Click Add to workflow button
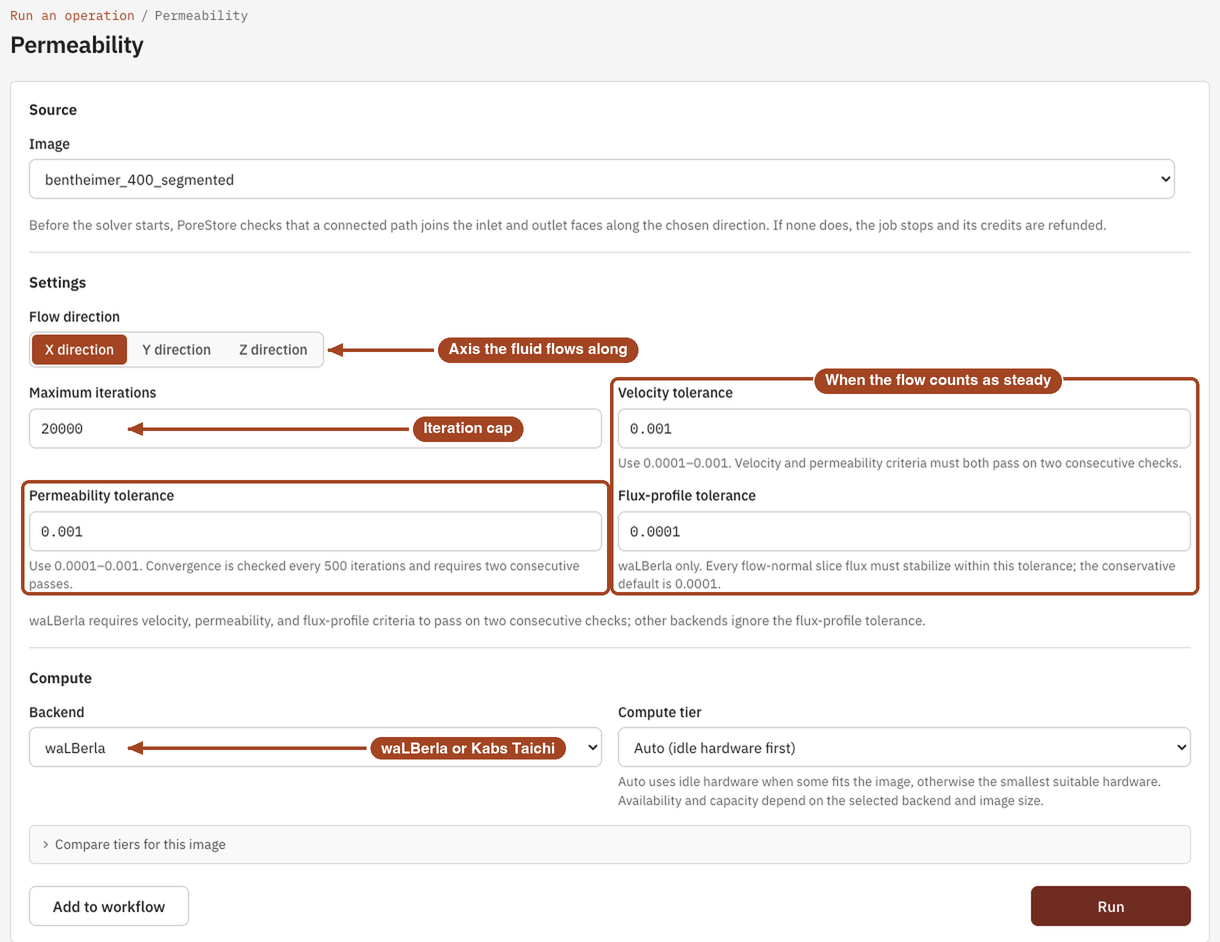This screenshot has width=1220, height=942. pyautogui.click(x=109, y=906)
